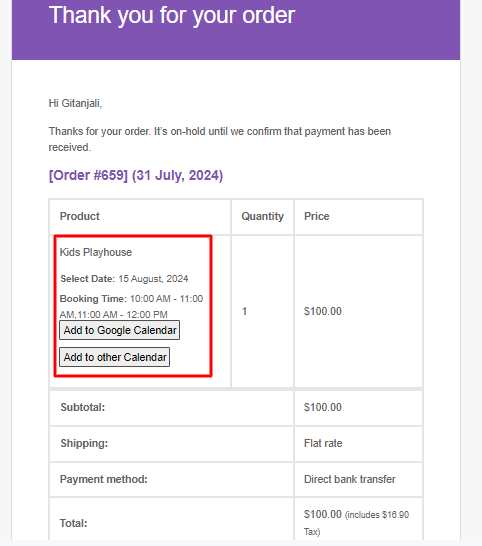
Task: Click the Booking Time slot text
Action: click(x=131, y=306)
